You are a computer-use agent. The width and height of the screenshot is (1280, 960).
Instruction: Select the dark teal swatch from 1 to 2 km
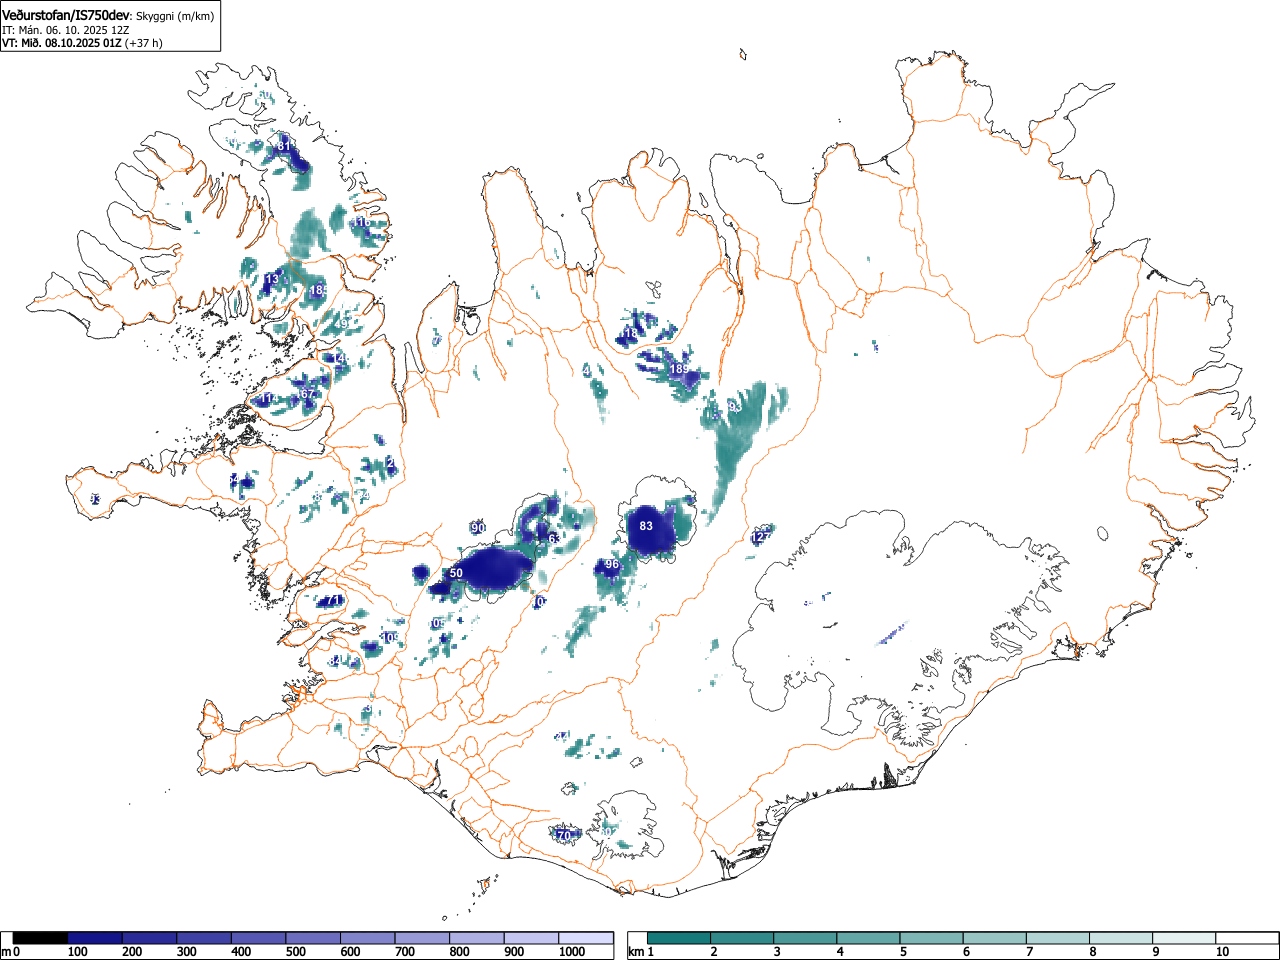pos(680,938)
